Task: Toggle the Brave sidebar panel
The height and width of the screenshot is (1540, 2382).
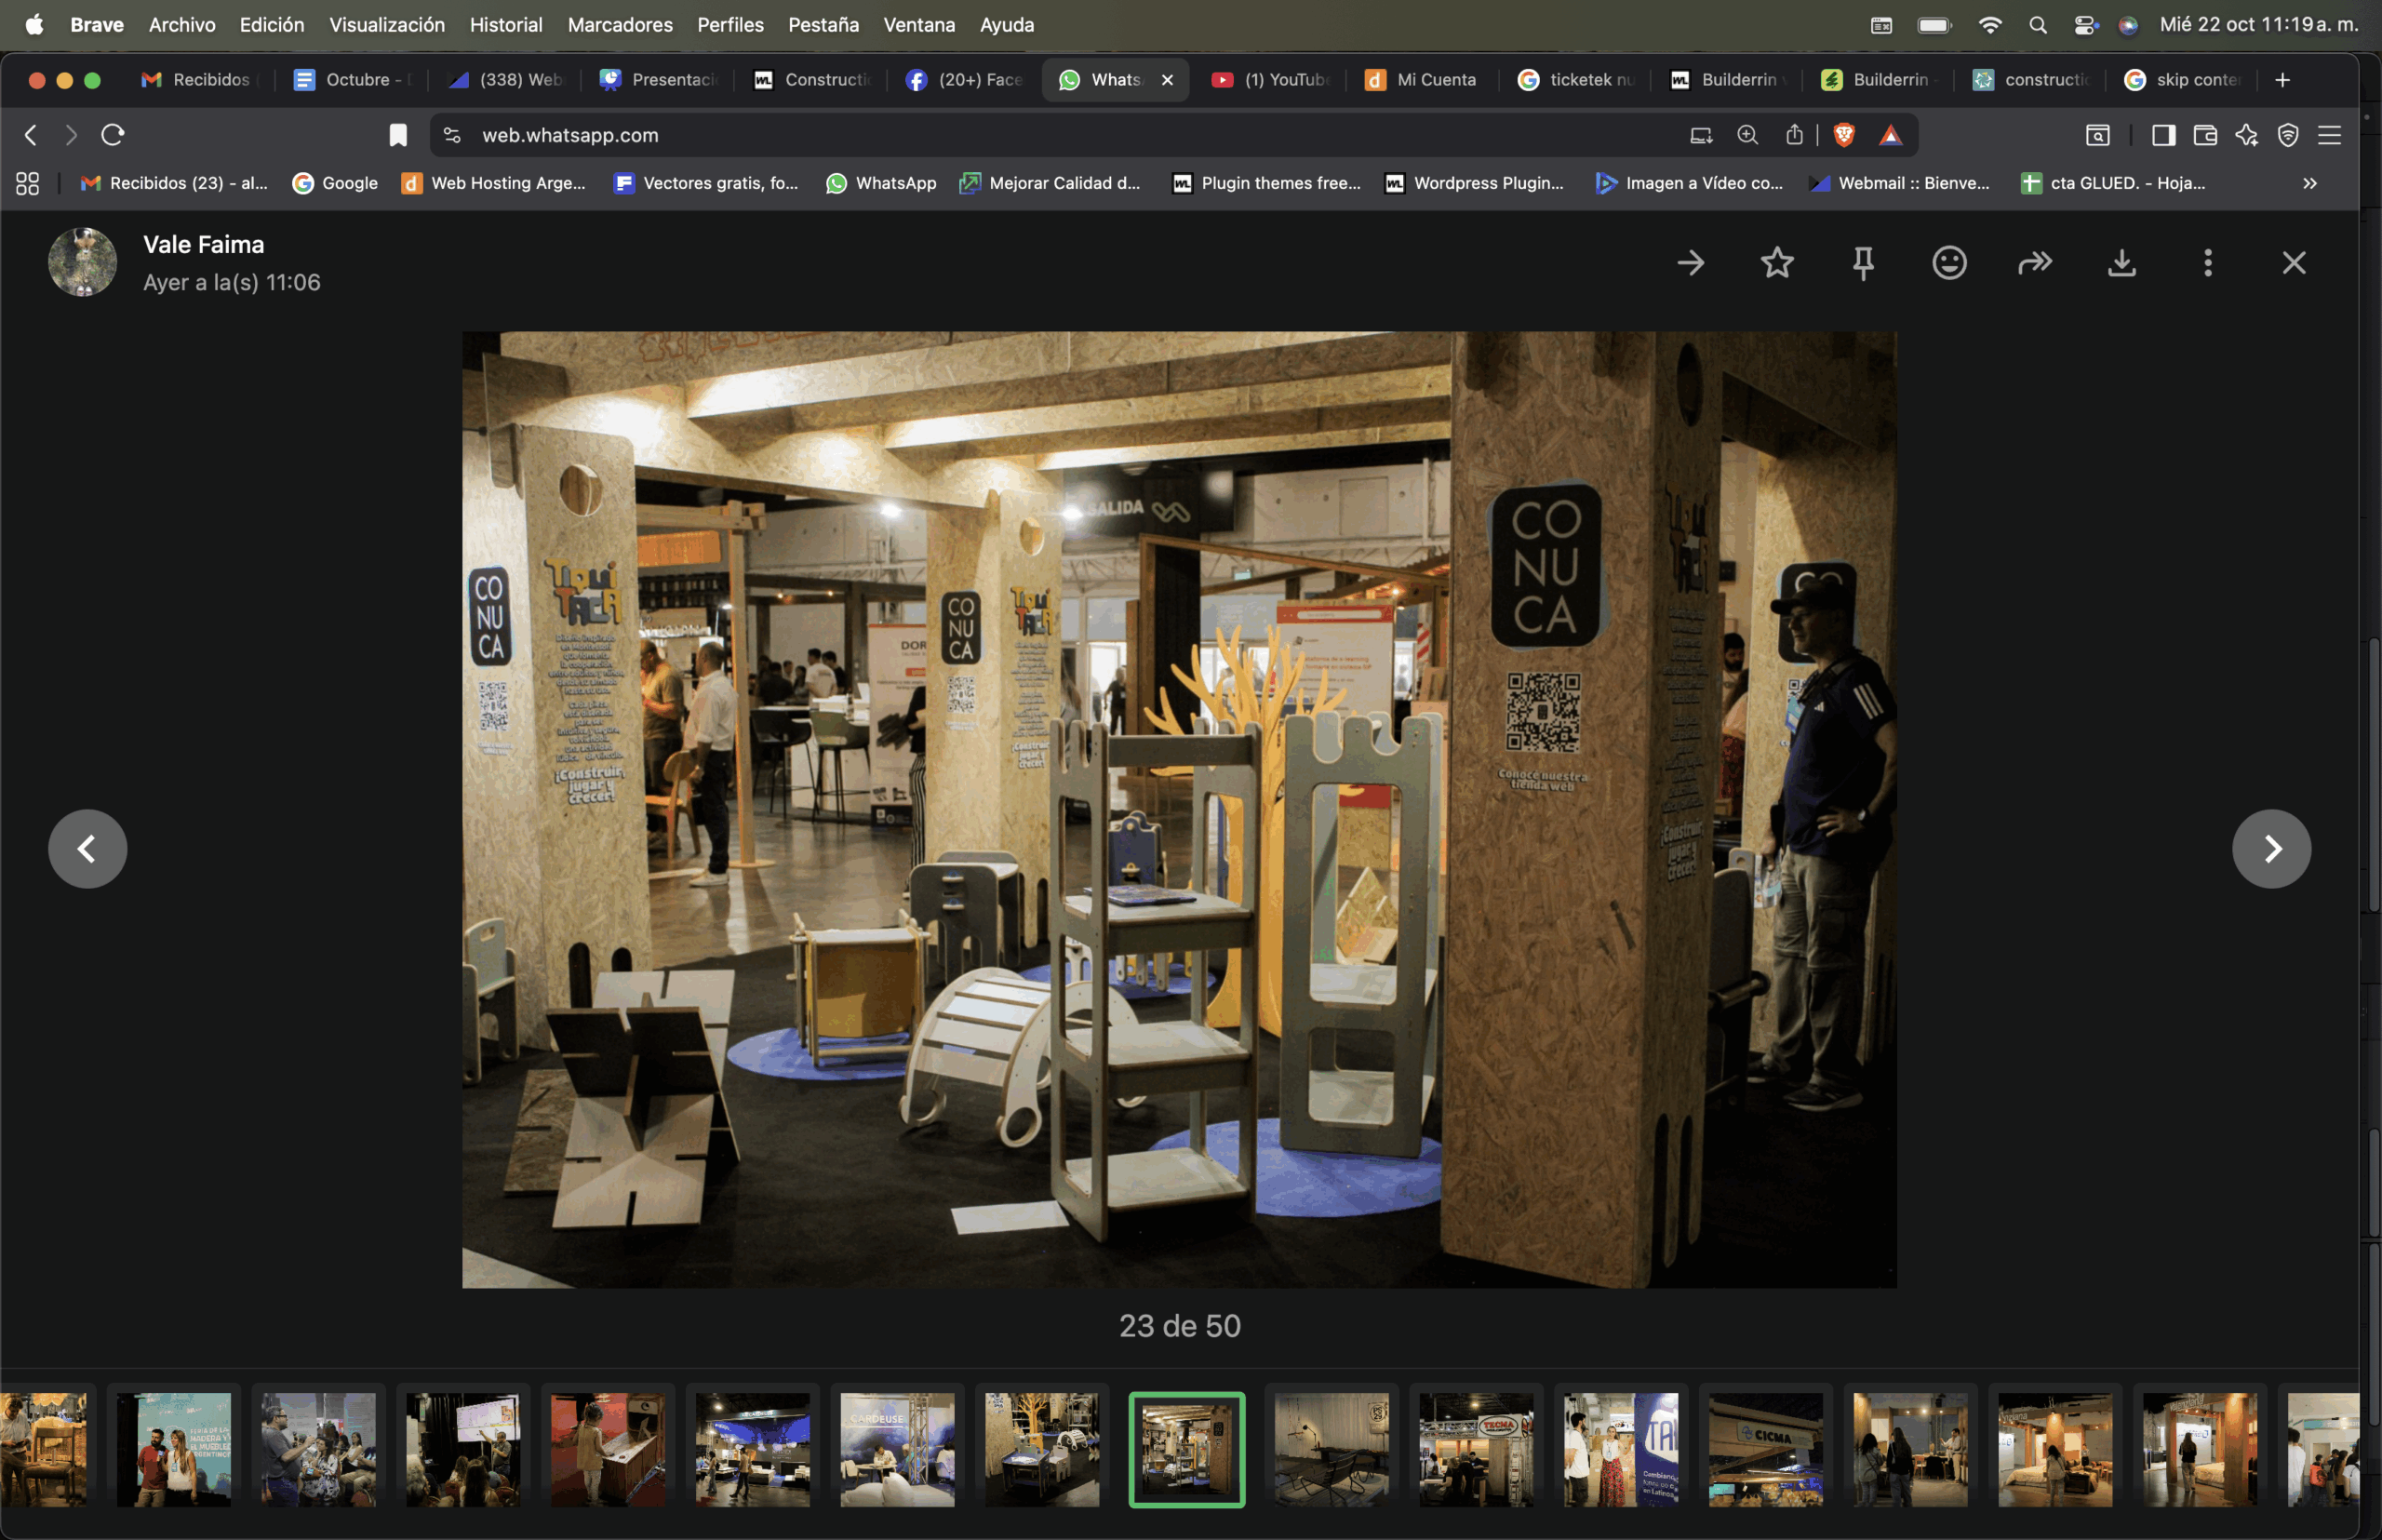Action: [x=2163, y=135]
